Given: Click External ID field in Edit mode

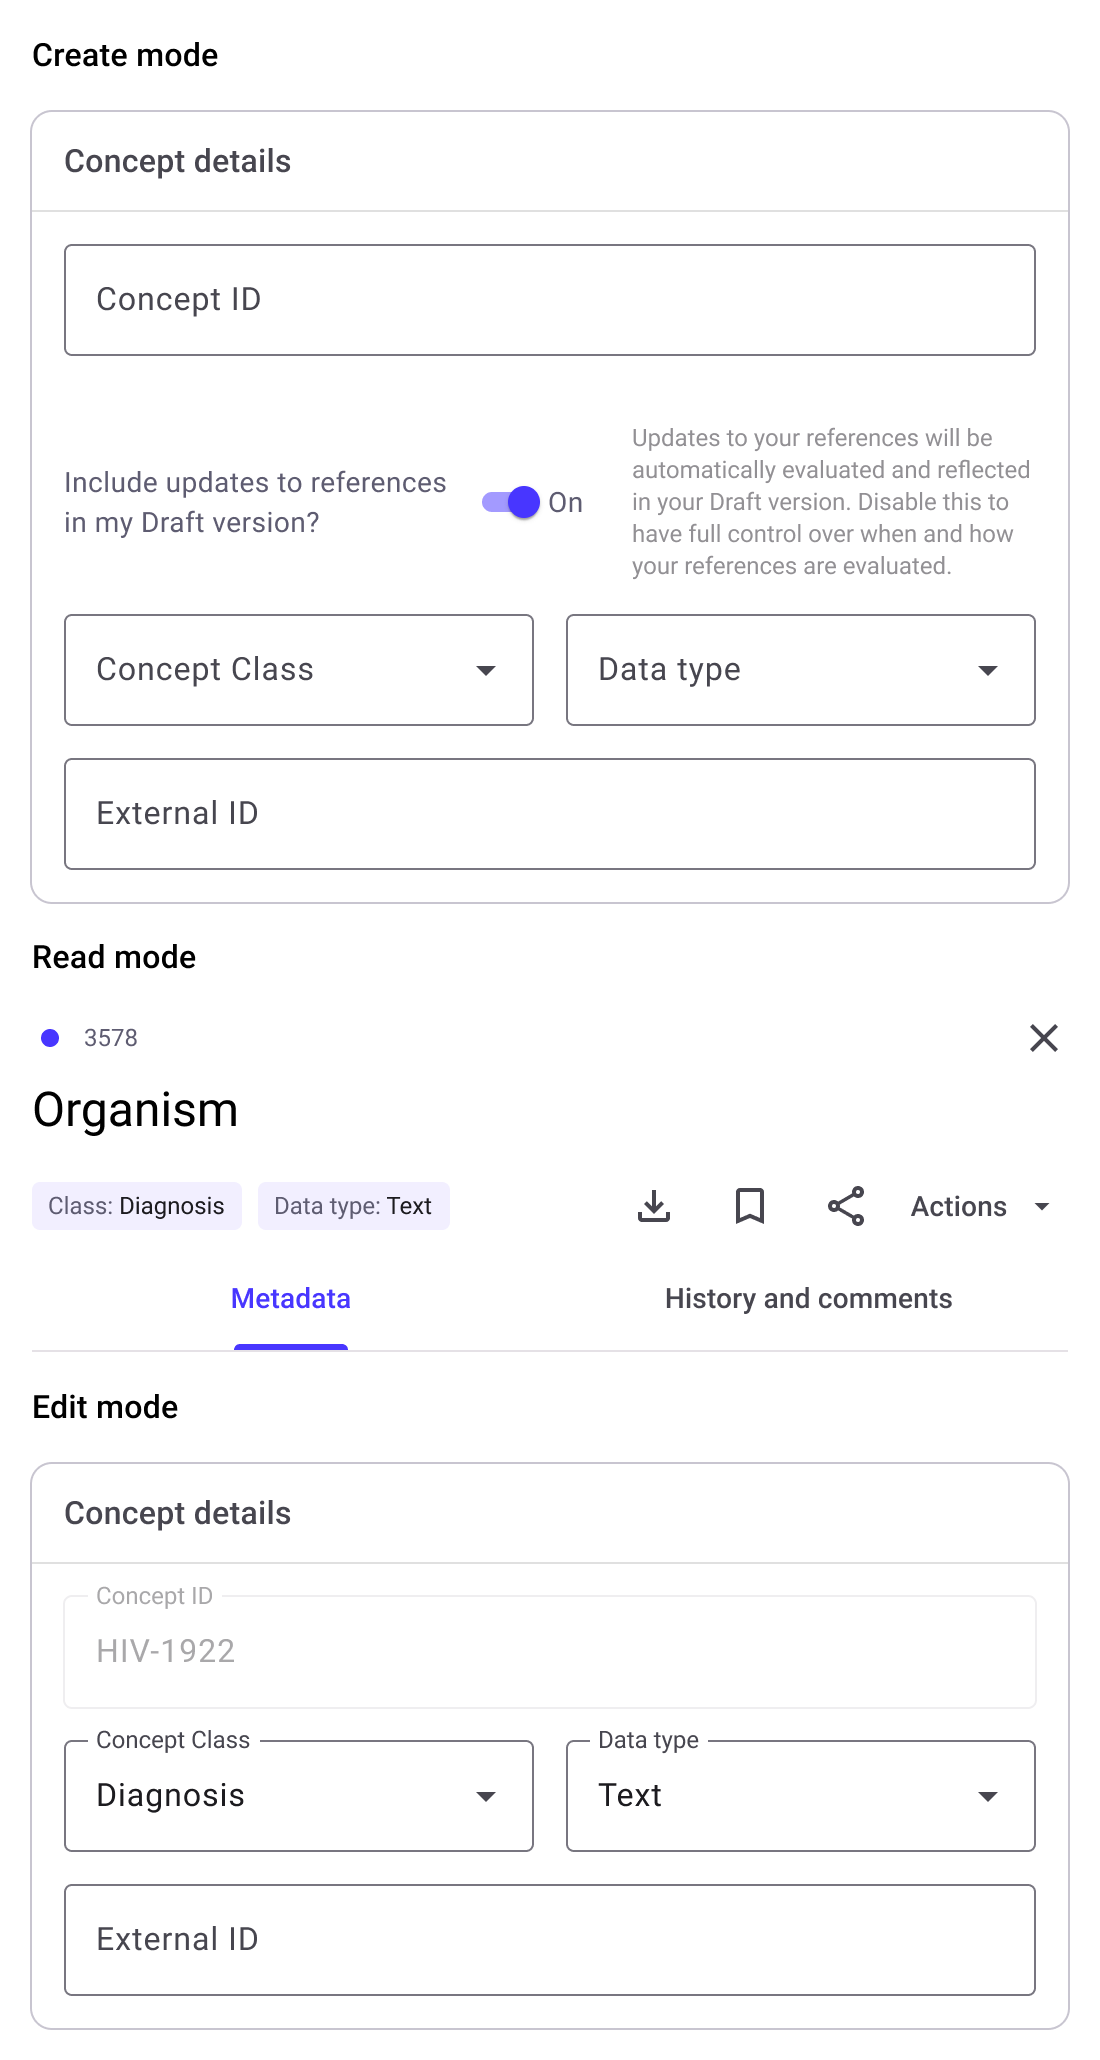Looking at the screenshot, I should click(550, 1940).
